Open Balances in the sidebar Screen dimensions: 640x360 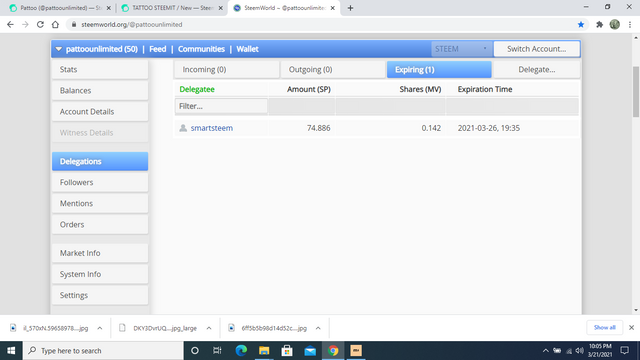pyautogui.click(x=100, y=91)
